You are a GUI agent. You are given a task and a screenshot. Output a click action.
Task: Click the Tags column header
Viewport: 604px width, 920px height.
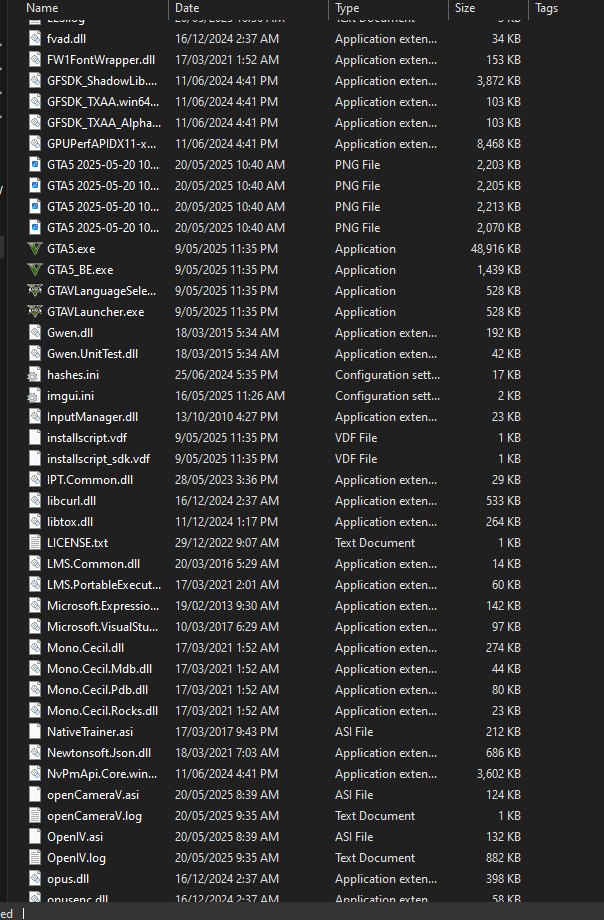(x=546, y=8)
